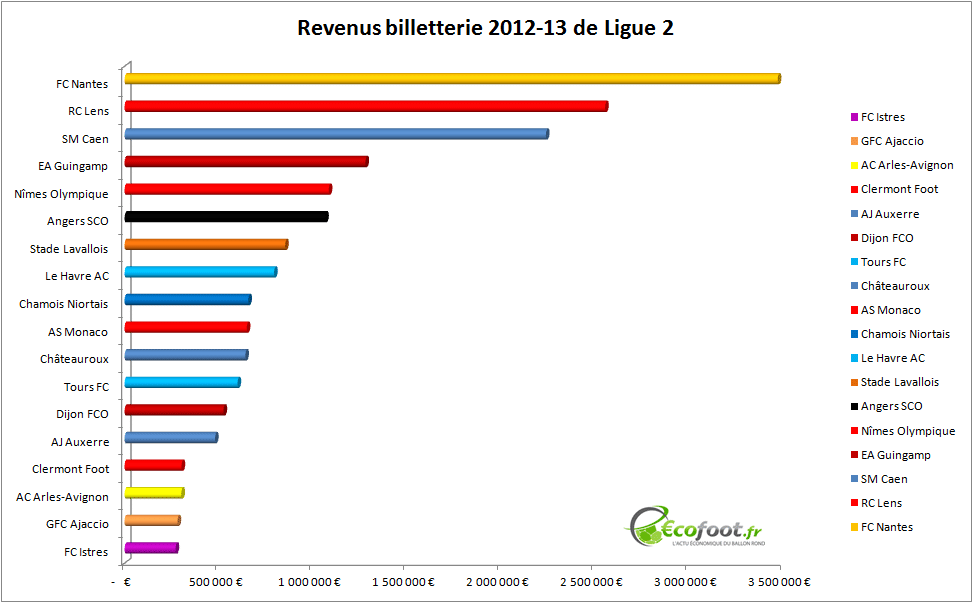Select the Clermont Foot bar
The image size is (973, 603).
155,465
